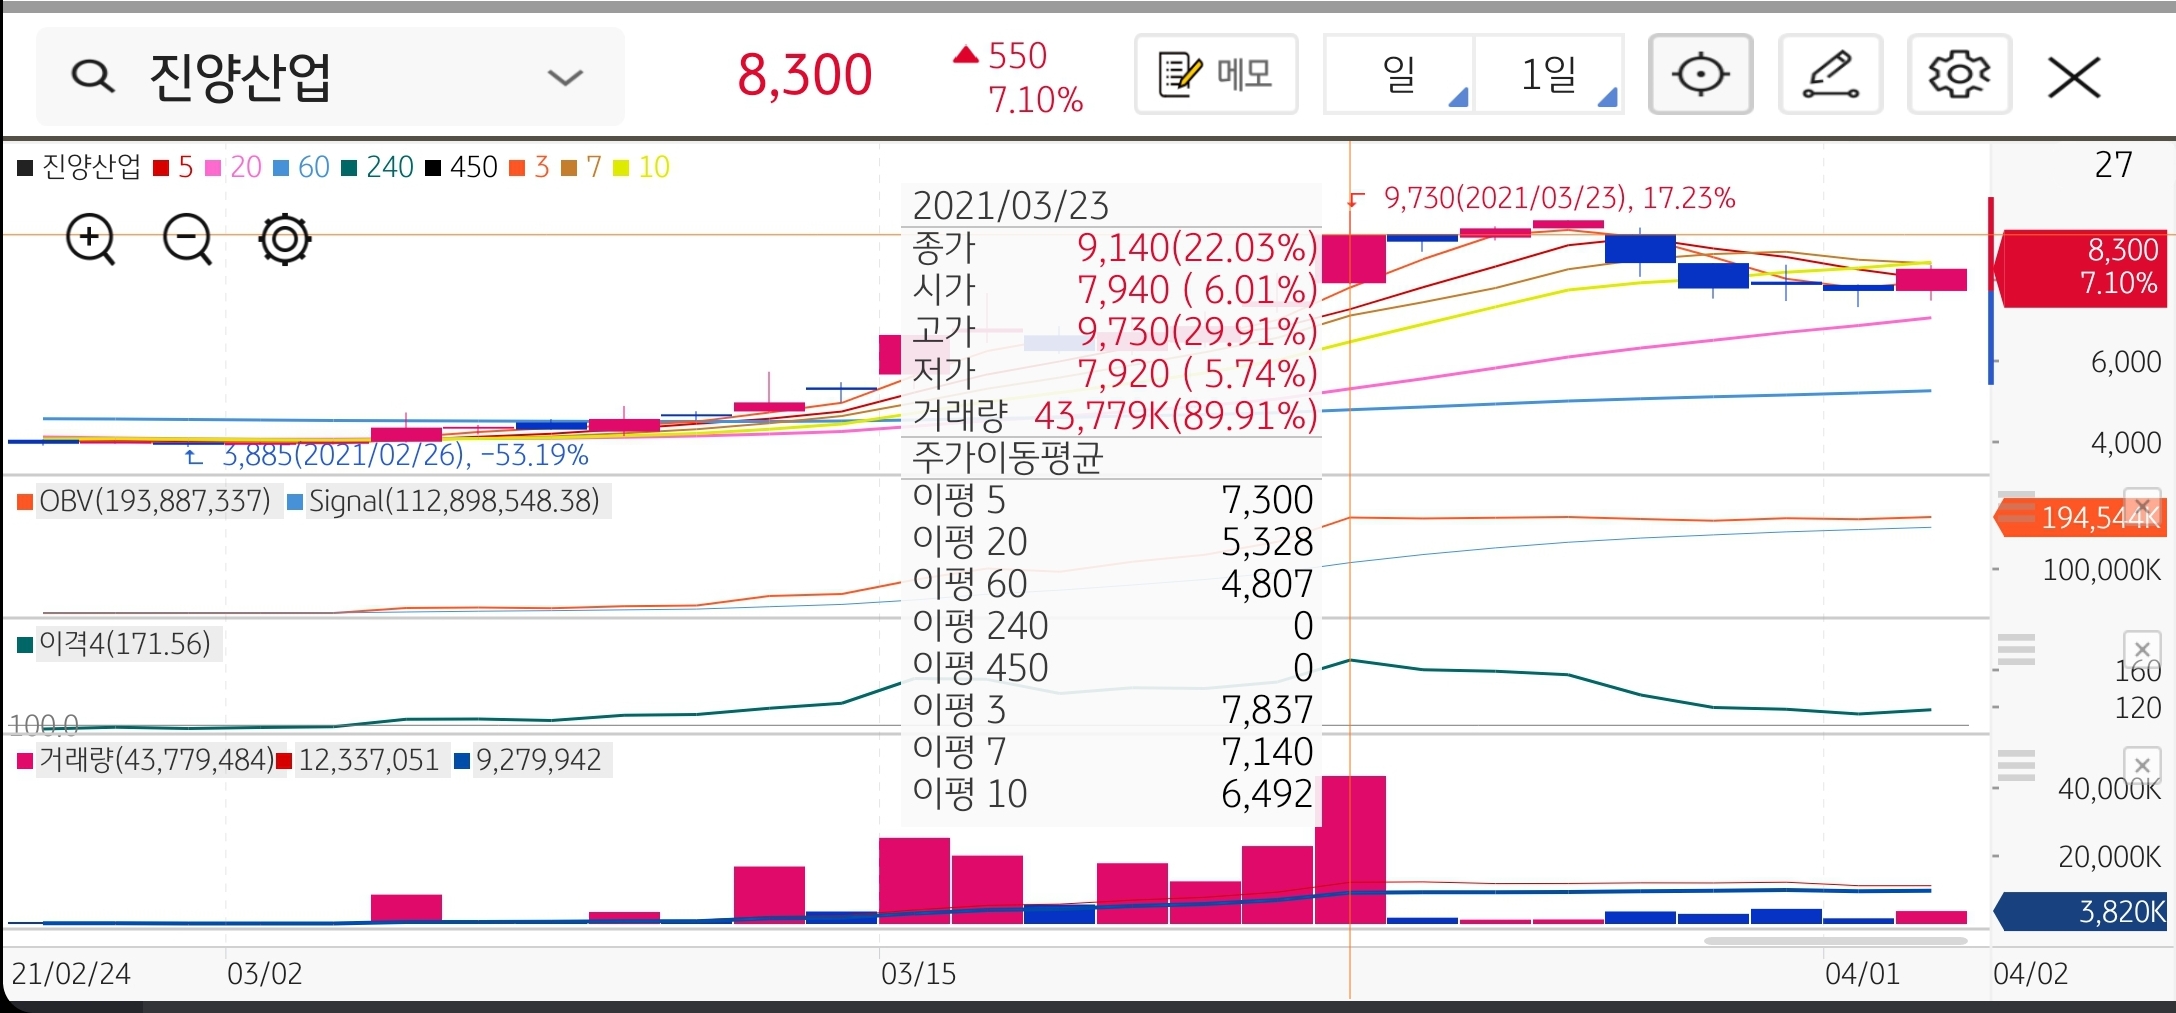The width and height of the screenshot is (2176, 1013).
Task: Click the blue 60-day moving average legend
Action: (x=301, y=167)
